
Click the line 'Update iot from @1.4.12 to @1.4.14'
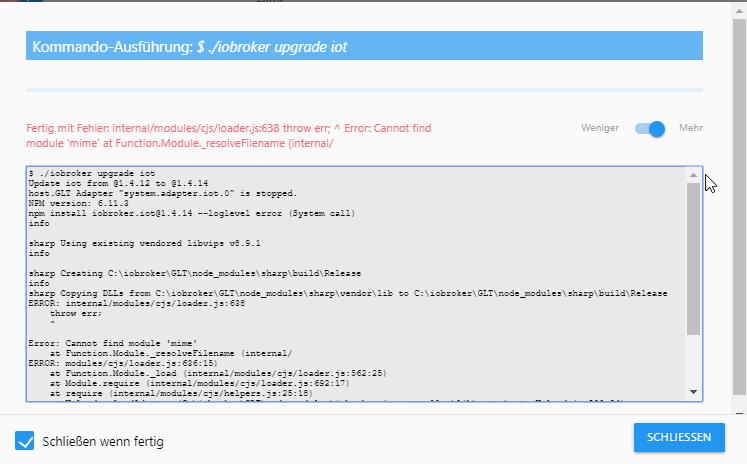[118, 183]
